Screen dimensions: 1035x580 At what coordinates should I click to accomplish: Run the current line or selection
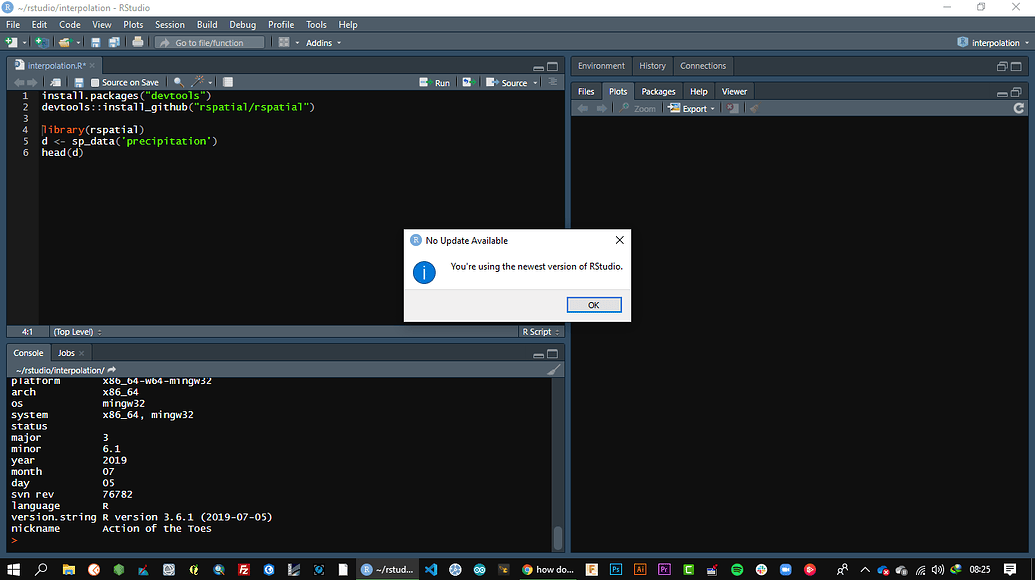(435, 82)
